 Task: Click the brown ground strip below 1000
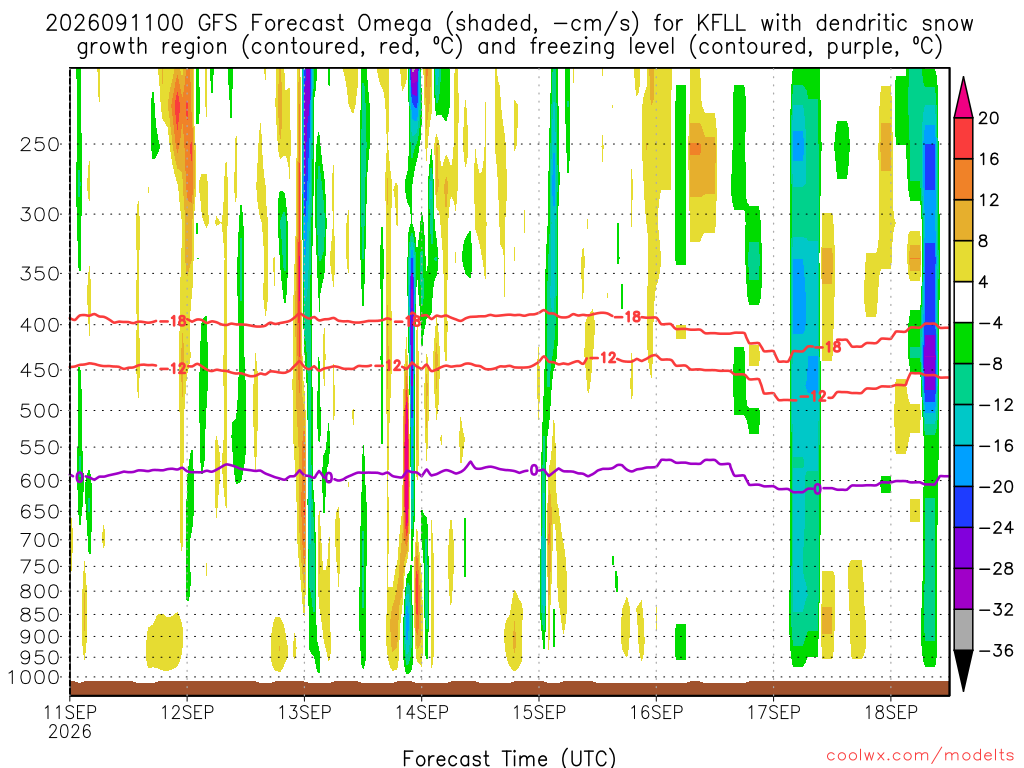coord(509,688)
